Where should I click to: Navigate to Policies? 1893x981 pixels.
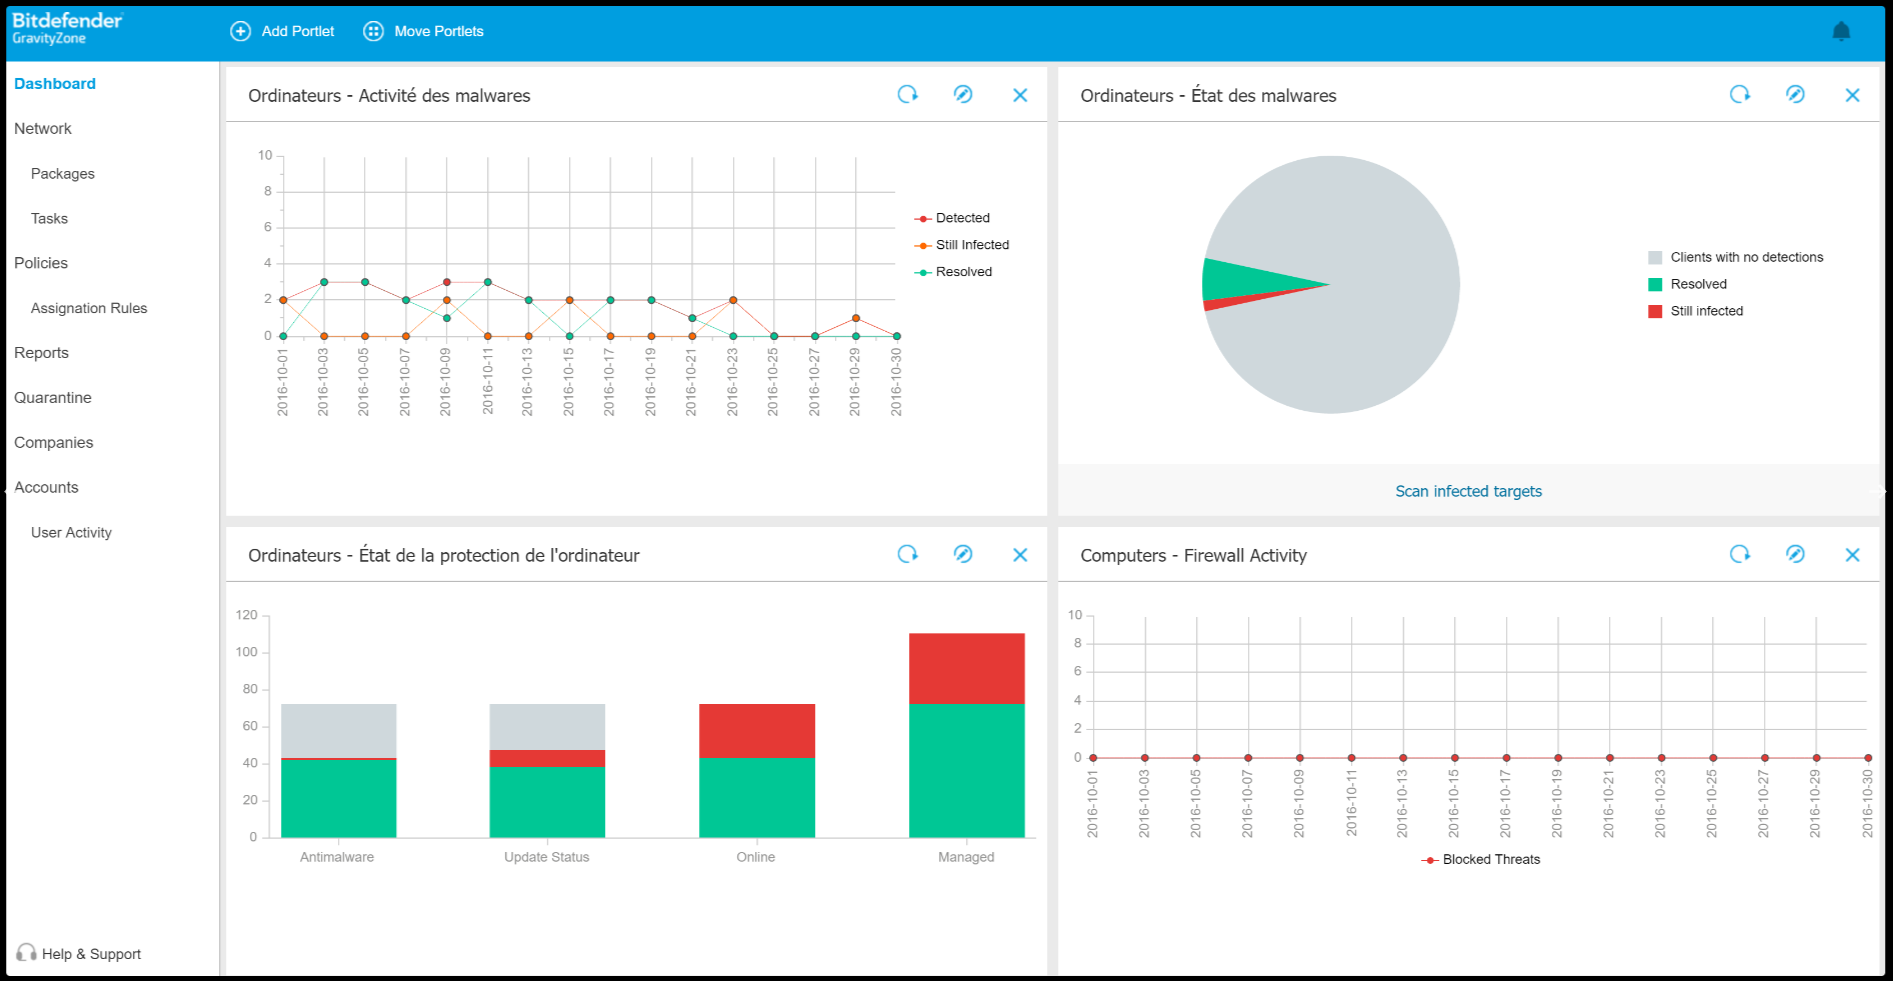(x=41, y=263)
